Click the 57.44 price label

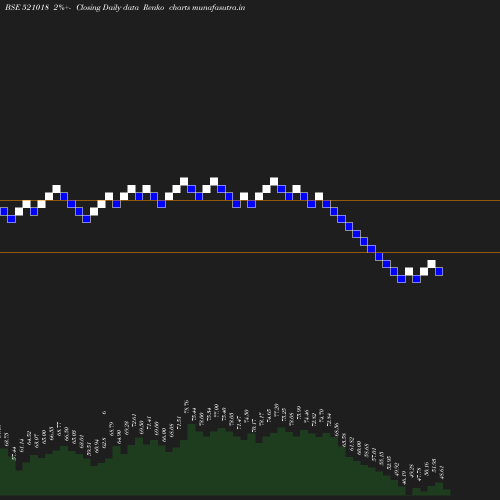pos(14,454)
